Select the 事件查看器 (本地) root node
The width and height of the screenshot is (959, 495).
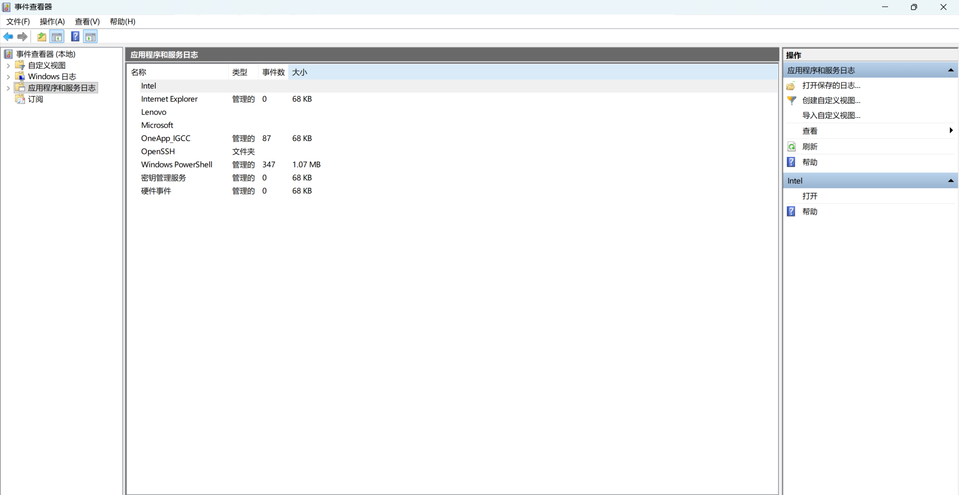click(46, 54)
